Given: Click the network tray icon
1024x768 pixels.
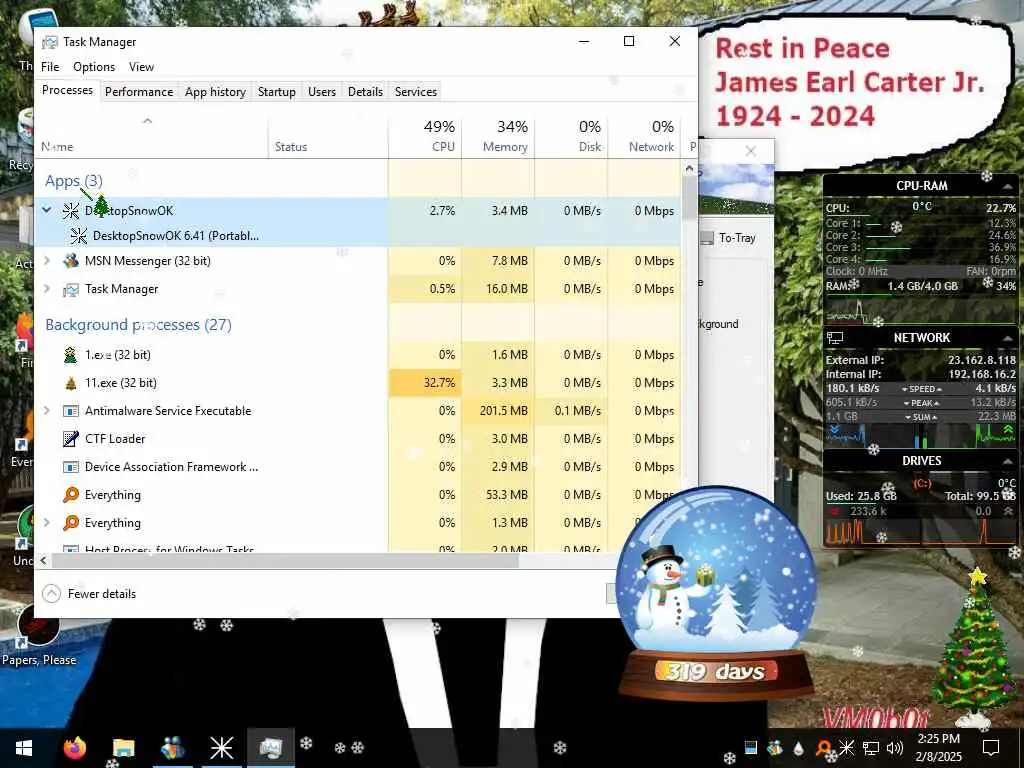Looking at the screenshot, I should click(x=871, y=748).
